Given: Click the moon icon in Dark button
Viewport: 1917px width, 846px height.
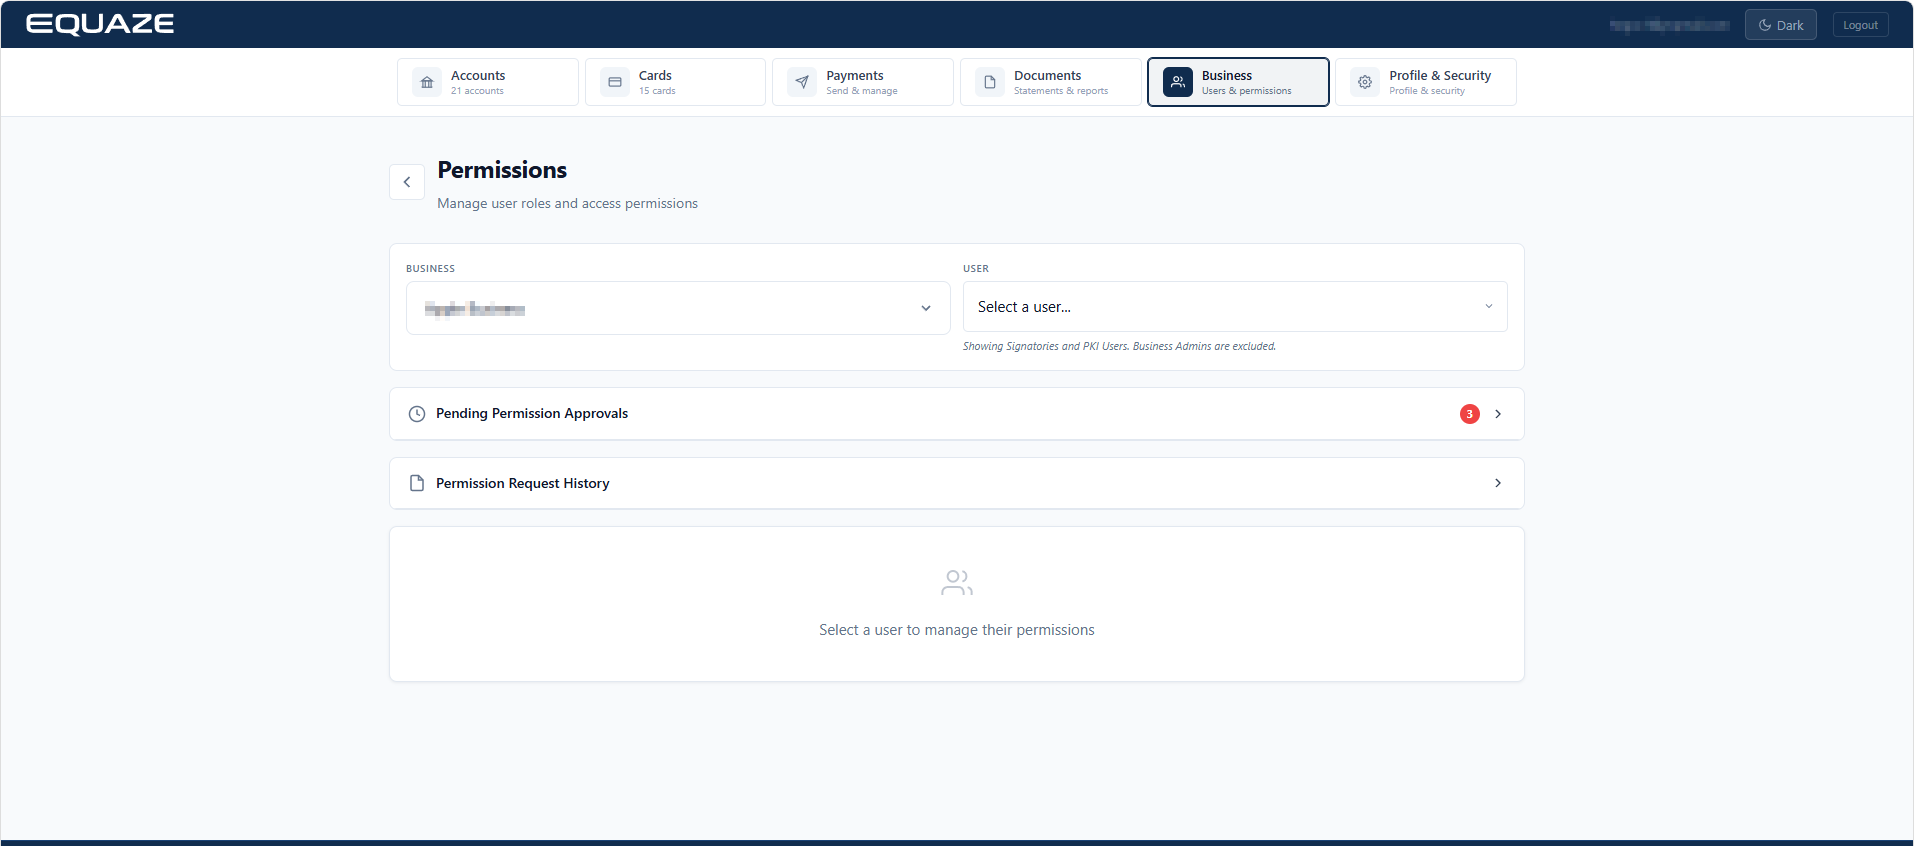Looking at the screenshot, I should (x=1765, y=25).
